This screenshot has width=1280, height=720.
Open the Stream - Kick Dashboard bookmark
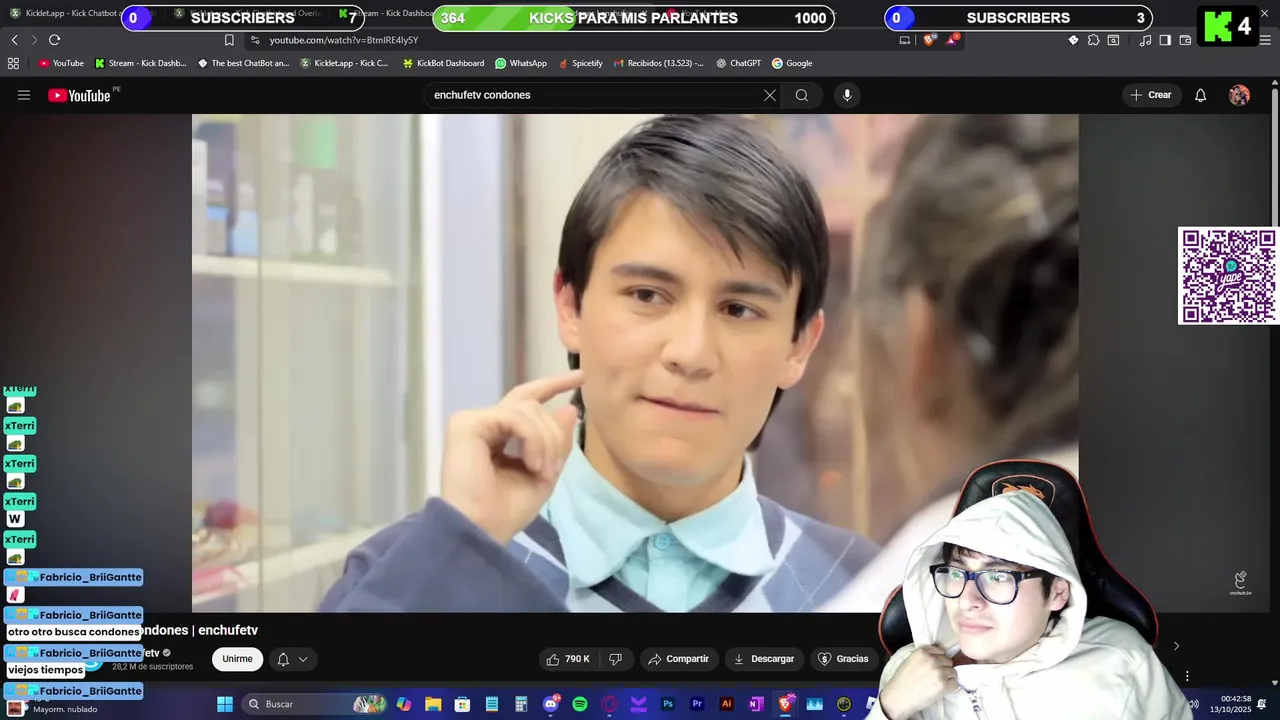[140, 63]
